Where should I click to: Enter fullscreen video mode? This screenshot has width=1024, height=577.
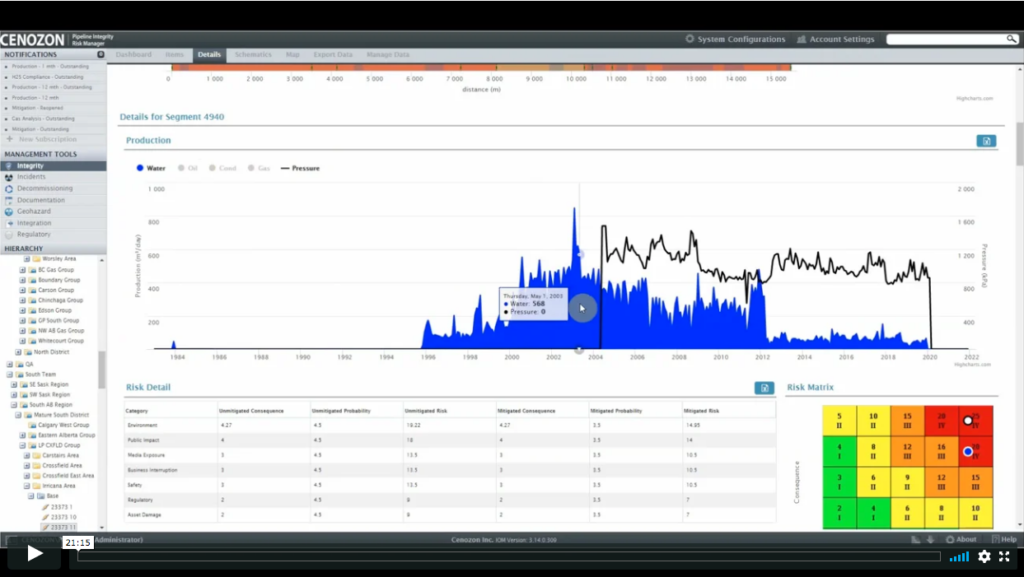1004,557
